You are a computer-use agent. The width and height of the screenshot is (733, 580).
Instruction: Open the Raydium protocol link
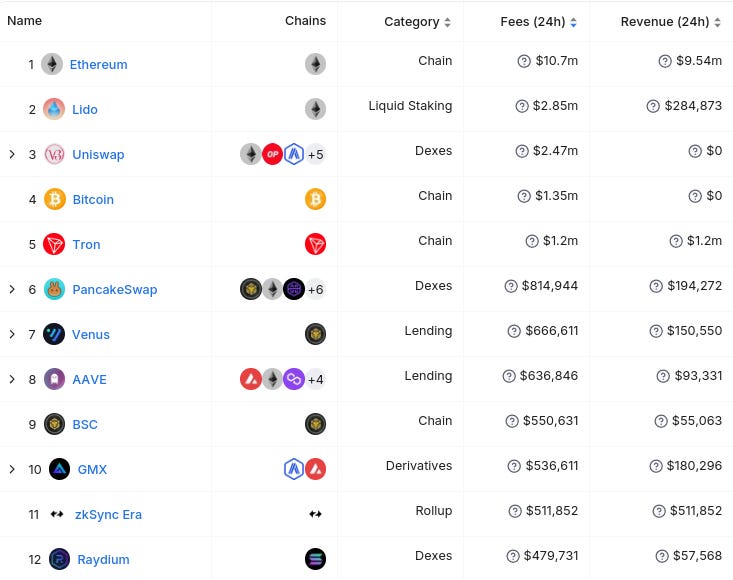(x=103, y=559)
